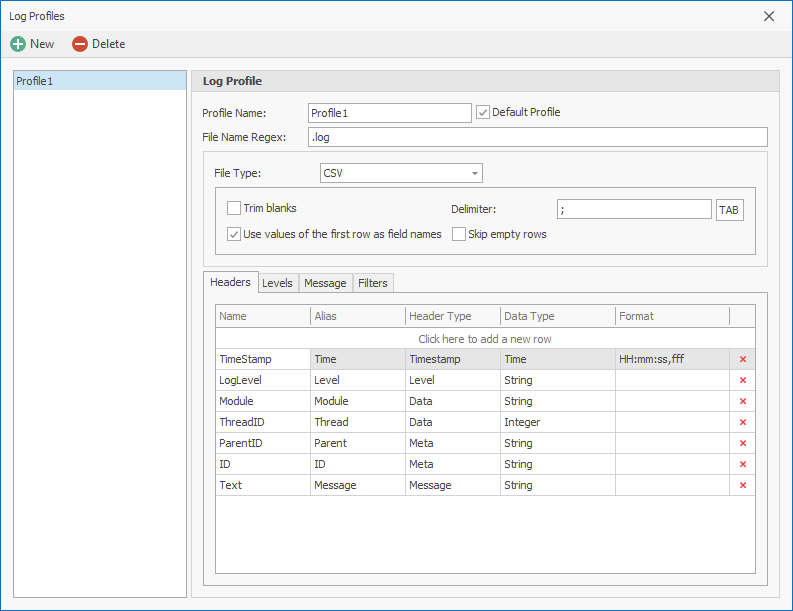The height and width of the screenshot is (611, 793).
Task: Sort by the Header Type column header
Action: [453, 316]
